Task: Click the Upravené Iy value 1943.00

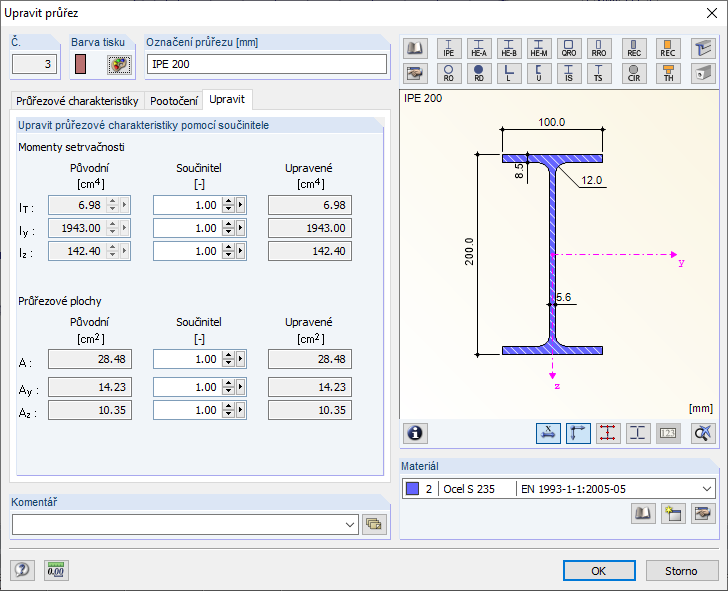Action: coord(310,228)
